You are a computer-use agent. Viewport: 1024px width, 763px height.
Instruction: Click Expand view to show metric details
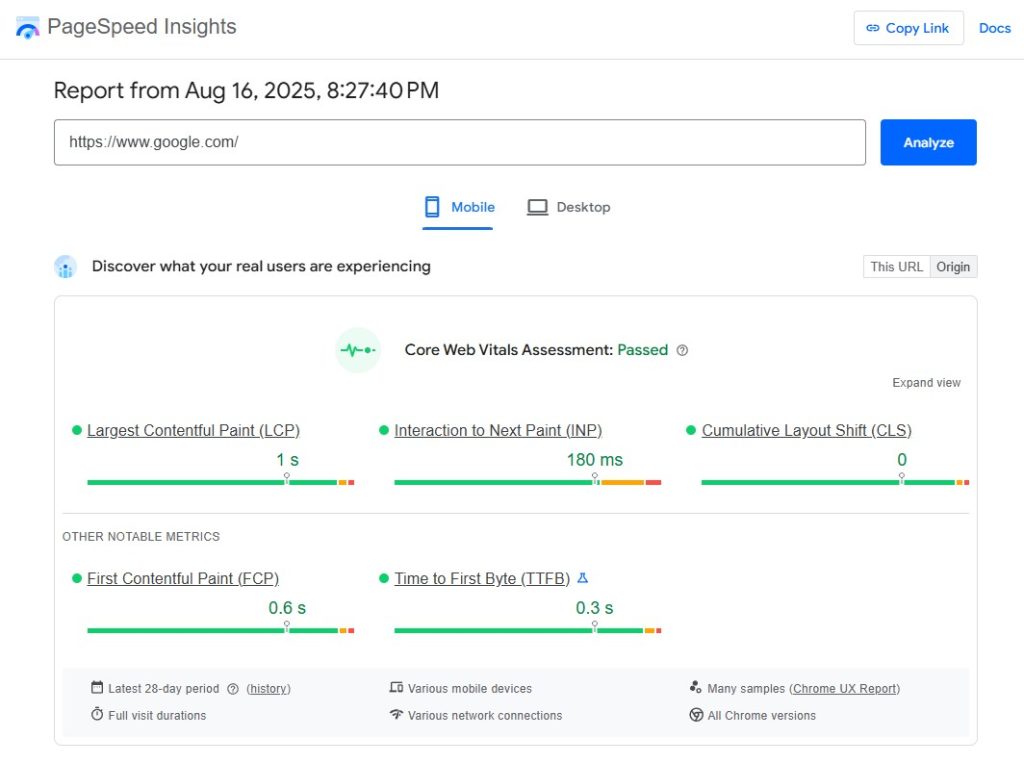point(926,382)
